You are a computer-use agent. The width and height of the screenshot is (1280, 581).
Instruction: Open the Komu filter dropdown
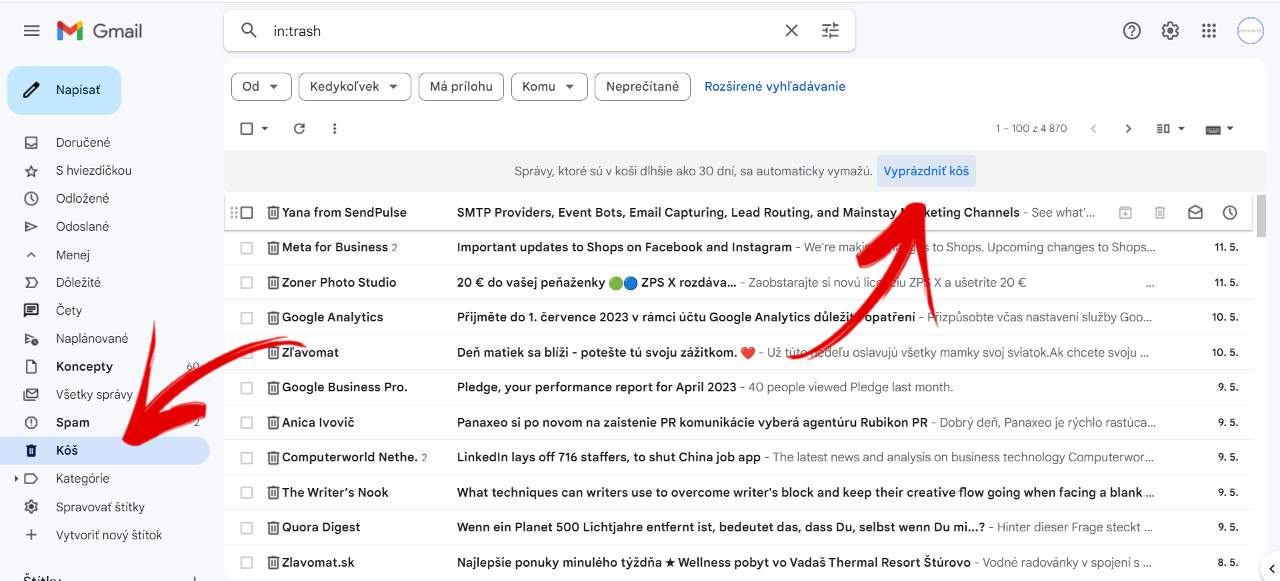(549, 87)
